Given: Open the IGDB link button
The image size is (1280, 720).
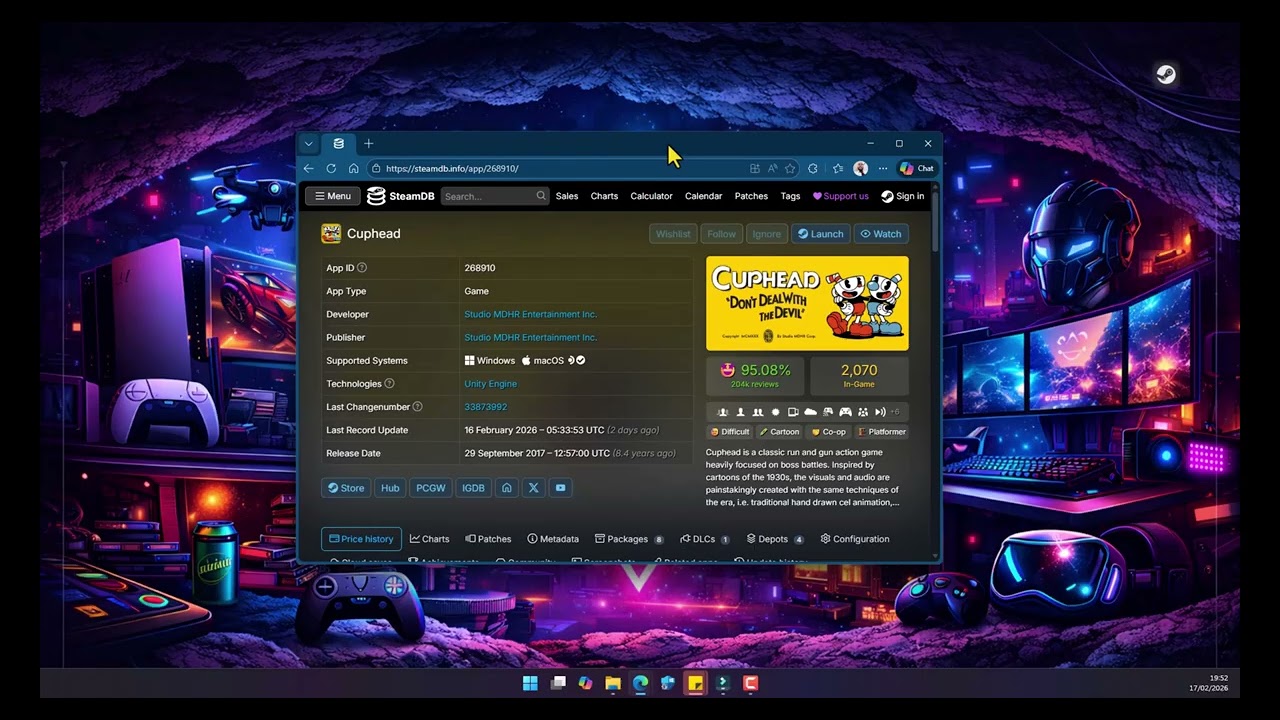Looking at the screenshot, I should pos(473,488).
